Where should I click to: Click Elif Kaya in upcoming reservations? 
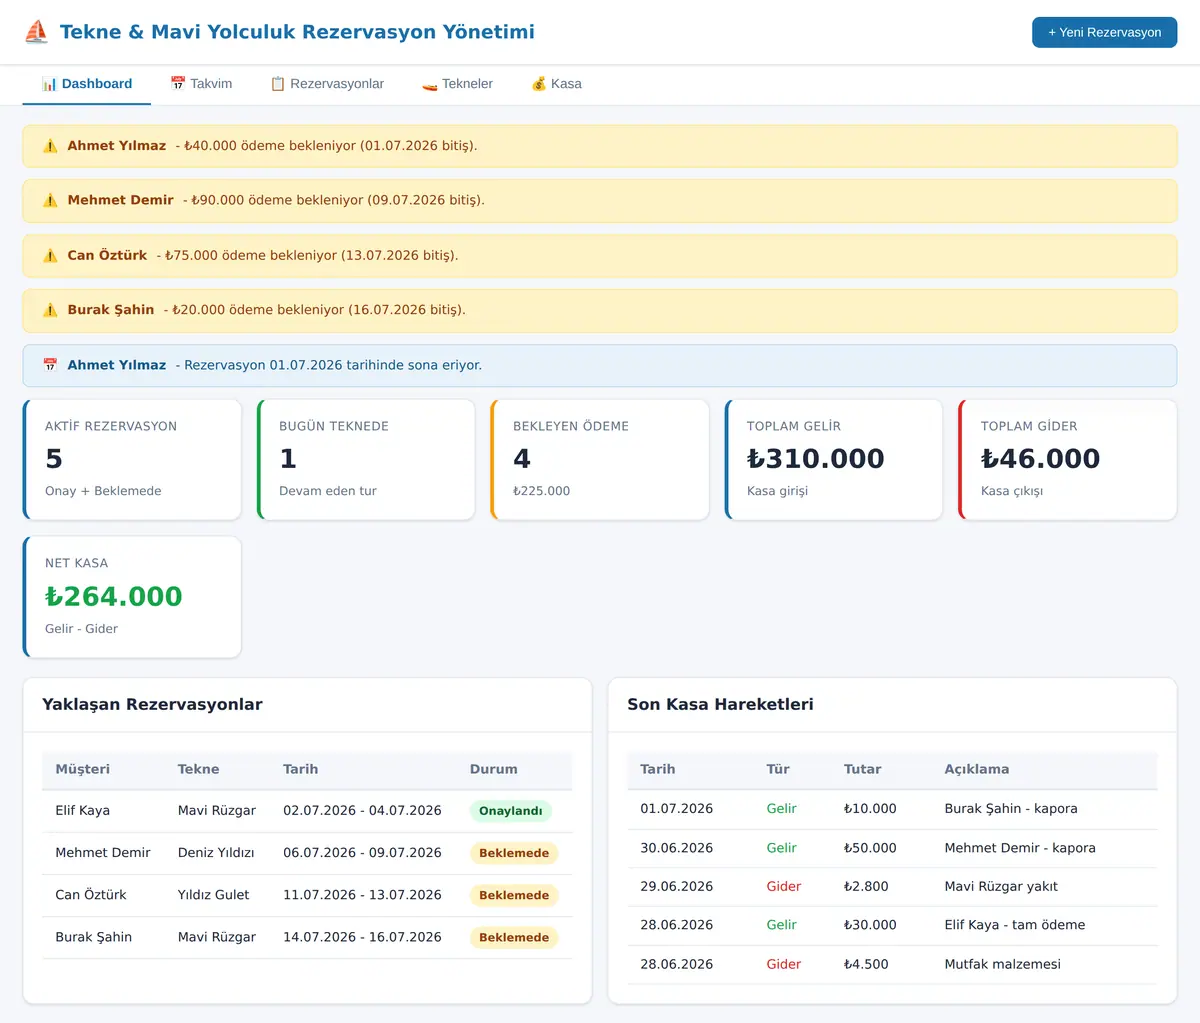pos(82,811)
